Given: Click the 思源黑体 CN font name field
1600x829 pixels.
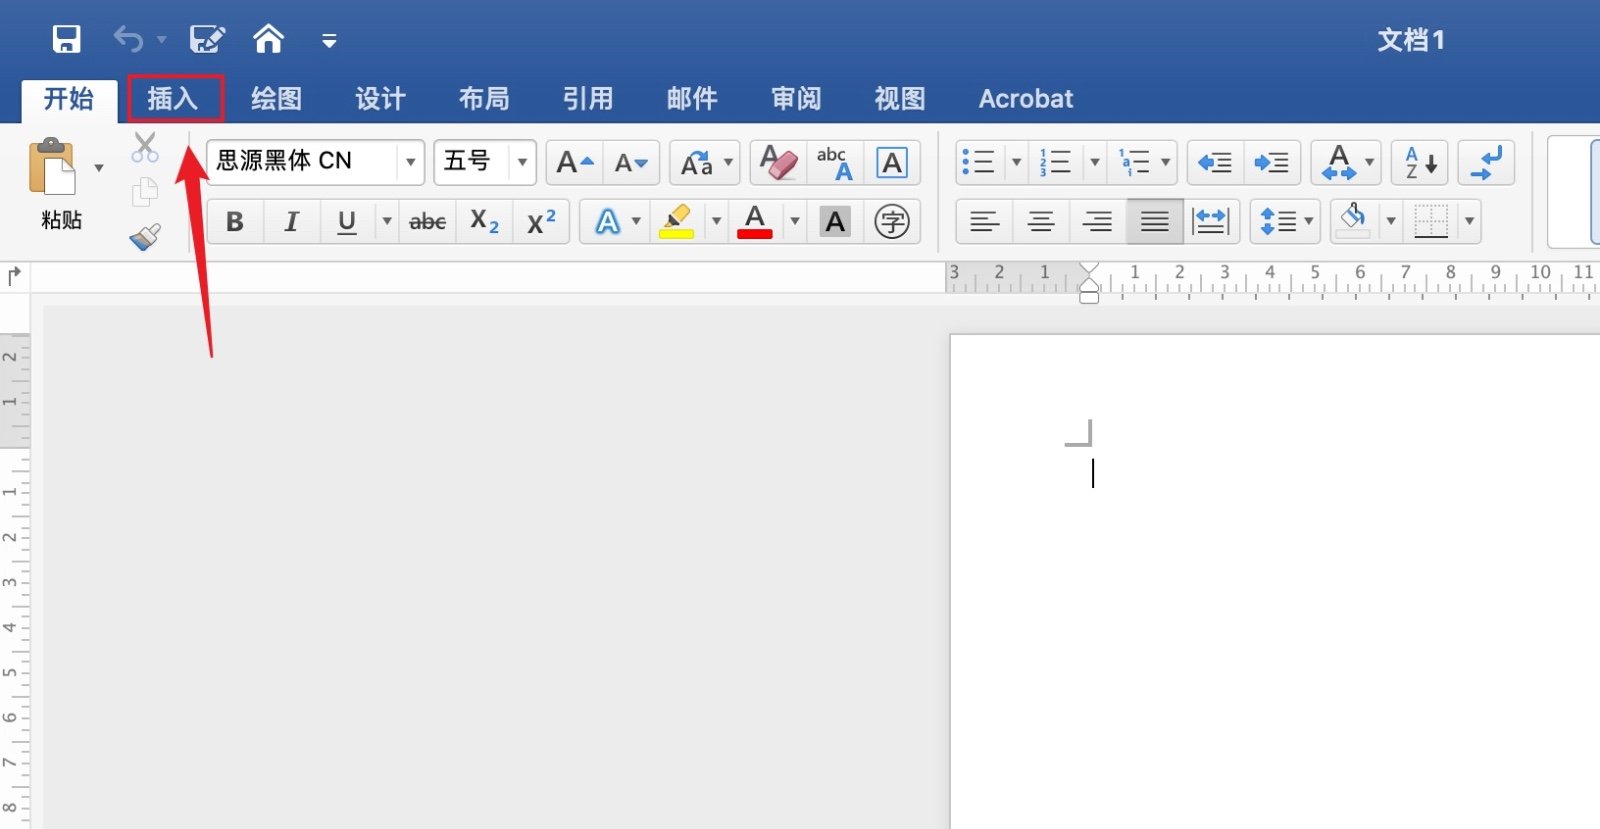Looking at the screenshot, I should pos(303,162).
